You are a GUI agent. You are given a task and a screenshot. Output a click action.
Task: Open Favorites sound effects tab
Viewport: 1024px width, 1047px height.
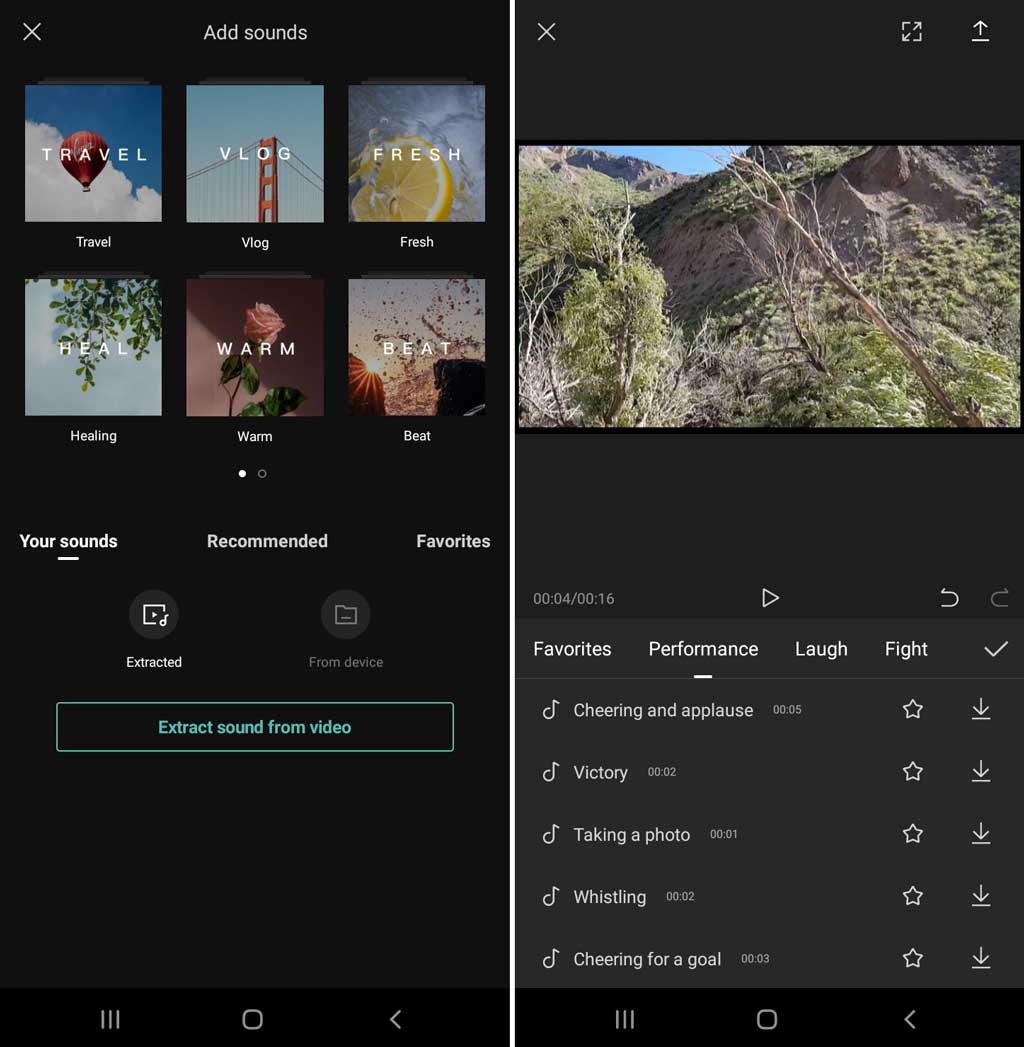coord(572,649)
